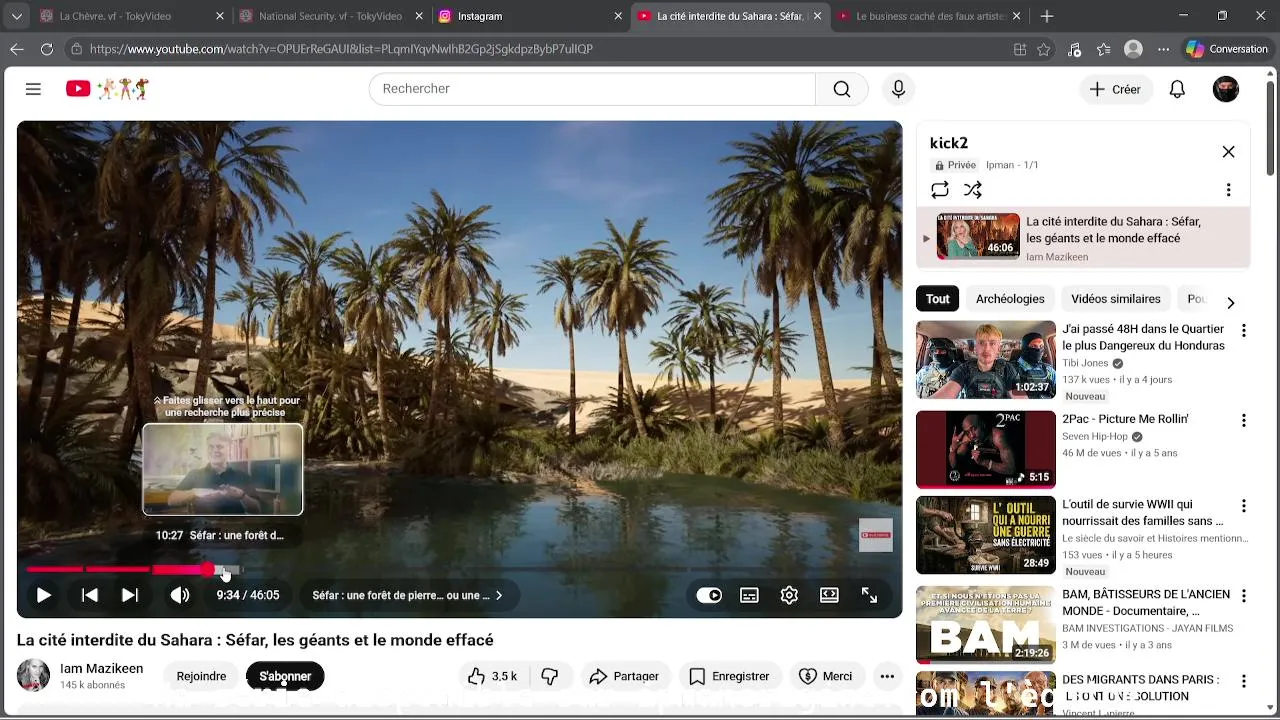The height and width of the screenshot is (720, 1280).
Task: Open the Partager share dialog
Action: (624, 676)
